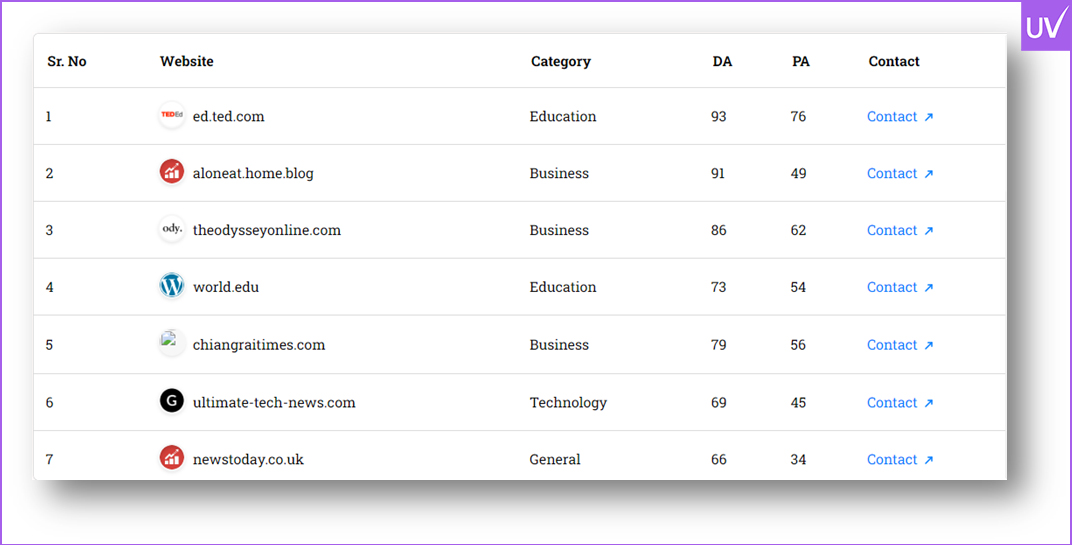The height and width of the screenshot is (545, 1072).
Task: Click the broken image icon beside chiangraitimes.com
Action: tap(172, 343)
